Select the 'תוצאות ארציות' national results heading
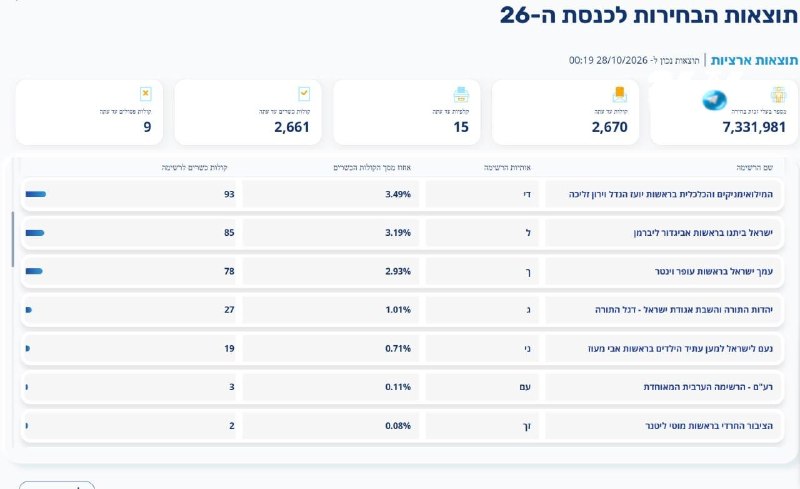The width and height of the screenshot is (800, 489). (x=754, y=60)
